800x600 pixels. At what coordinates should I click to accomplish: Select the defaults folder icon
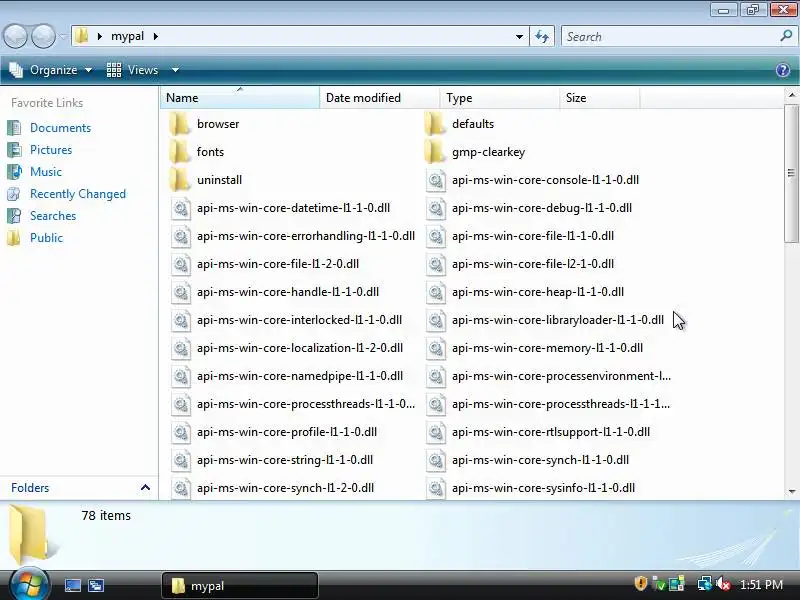435,124
